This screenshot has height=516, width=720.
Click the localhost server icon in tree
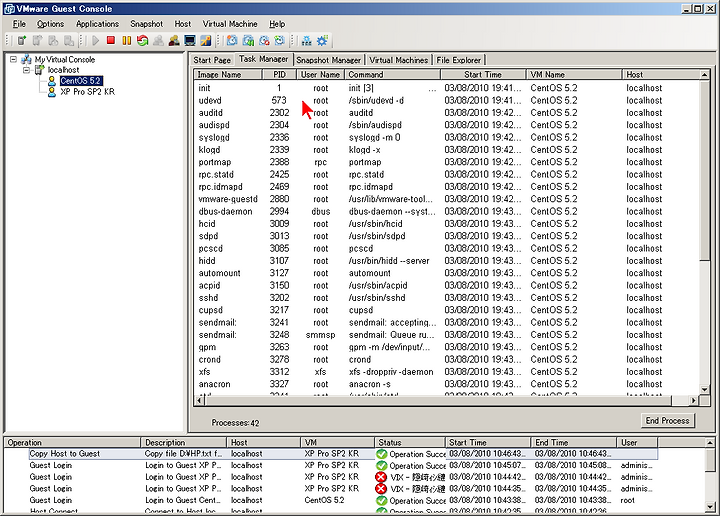[x=40, y=70]
